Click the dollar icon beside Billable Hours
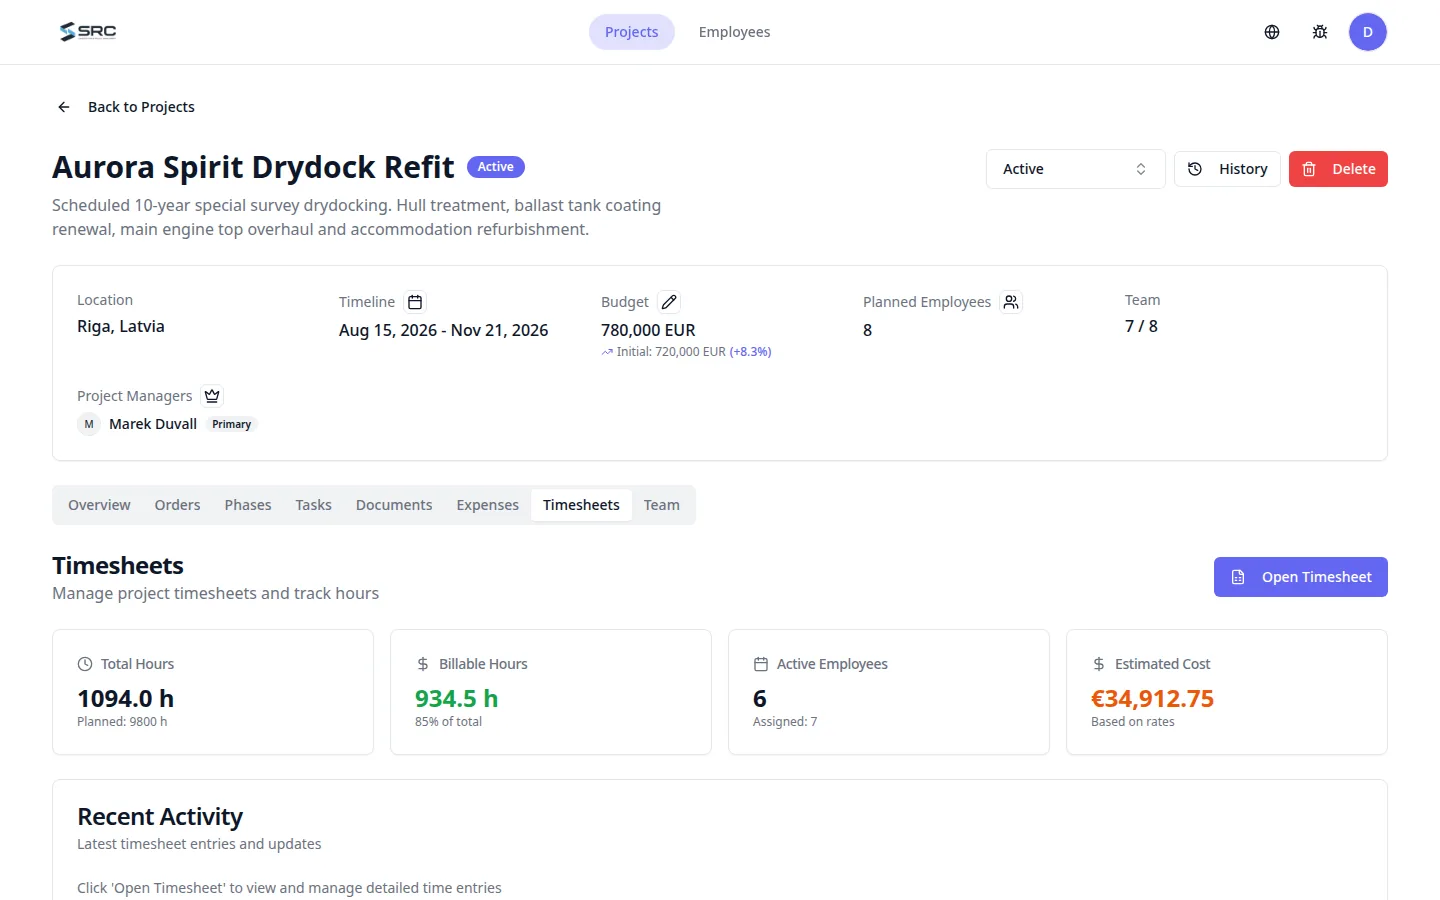The height and width of the screenshot is (900, 1440). point(423,664)
